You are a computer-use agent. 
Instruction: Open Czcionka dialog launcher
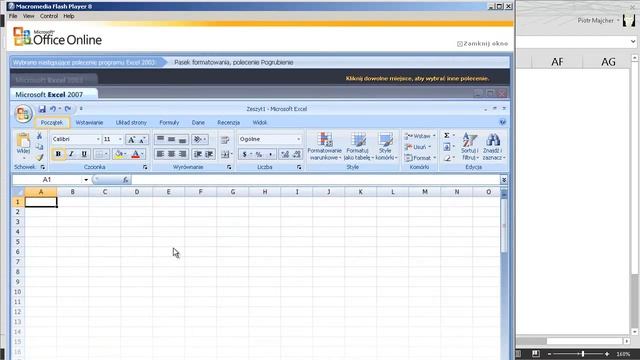click(145, 167)
